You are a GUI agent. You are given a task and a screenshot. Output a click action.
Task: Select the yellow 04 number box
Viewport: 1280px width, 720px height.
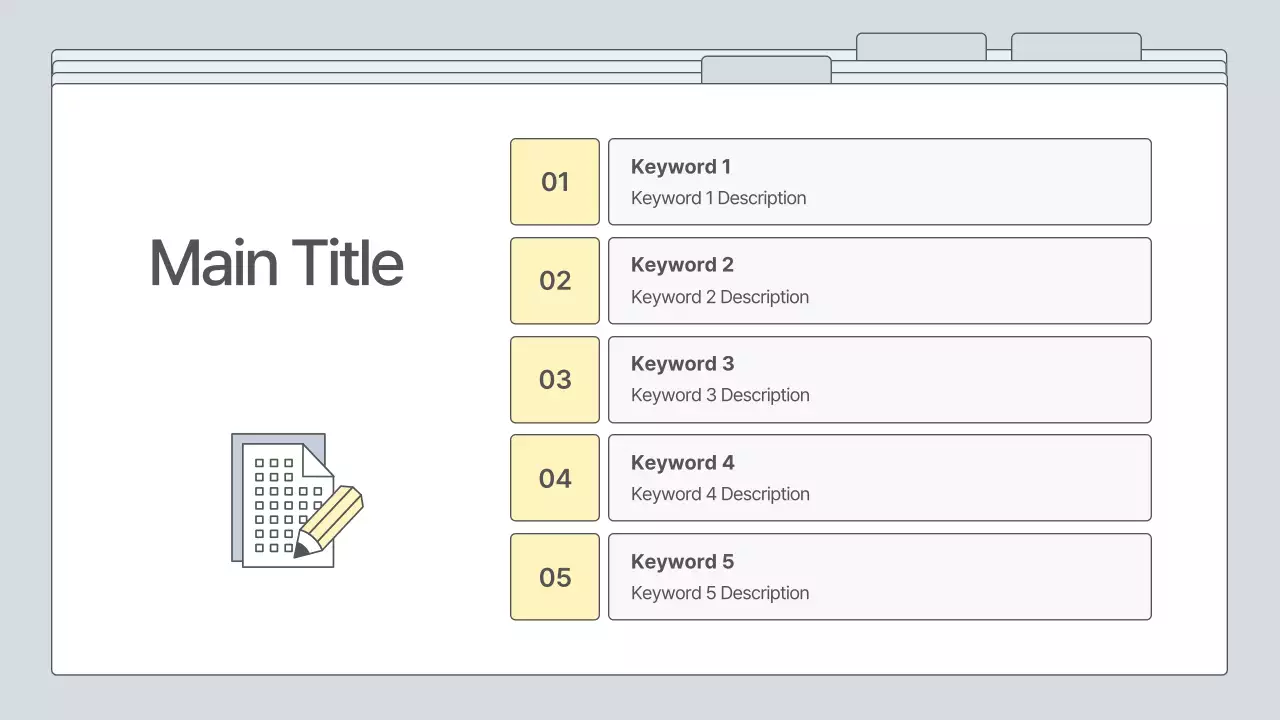click(x=555, y=478)
